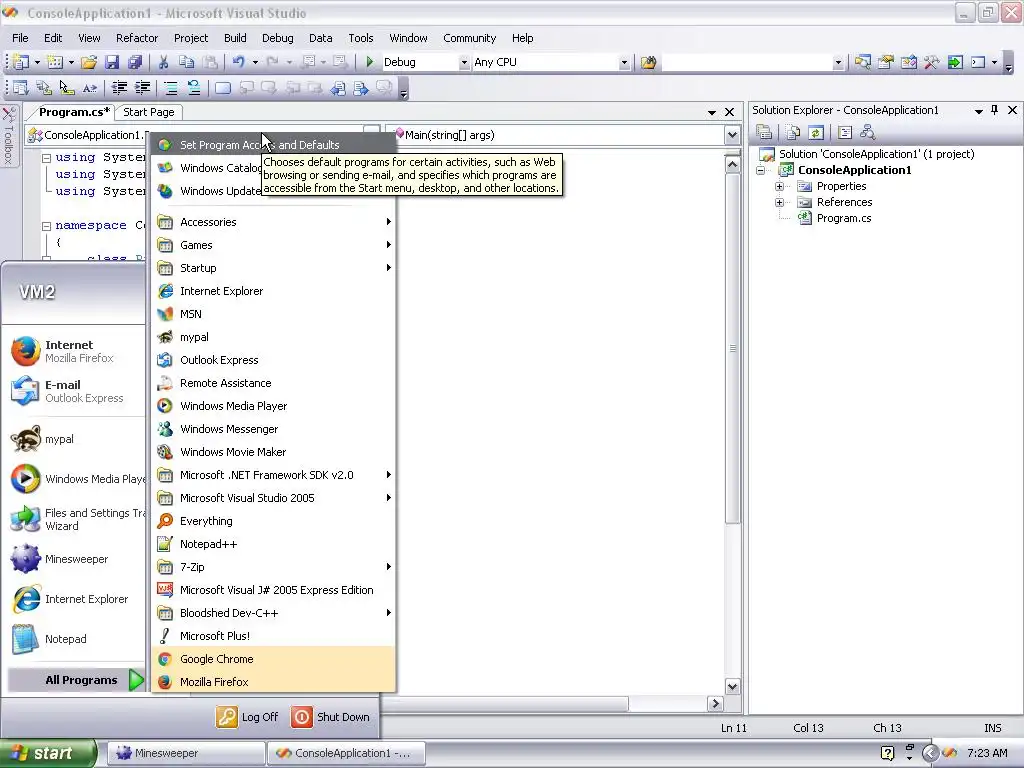Toggle a bookmark on the current line
The width and height of the screenshot is (1024, 768).
pos(223,88)
